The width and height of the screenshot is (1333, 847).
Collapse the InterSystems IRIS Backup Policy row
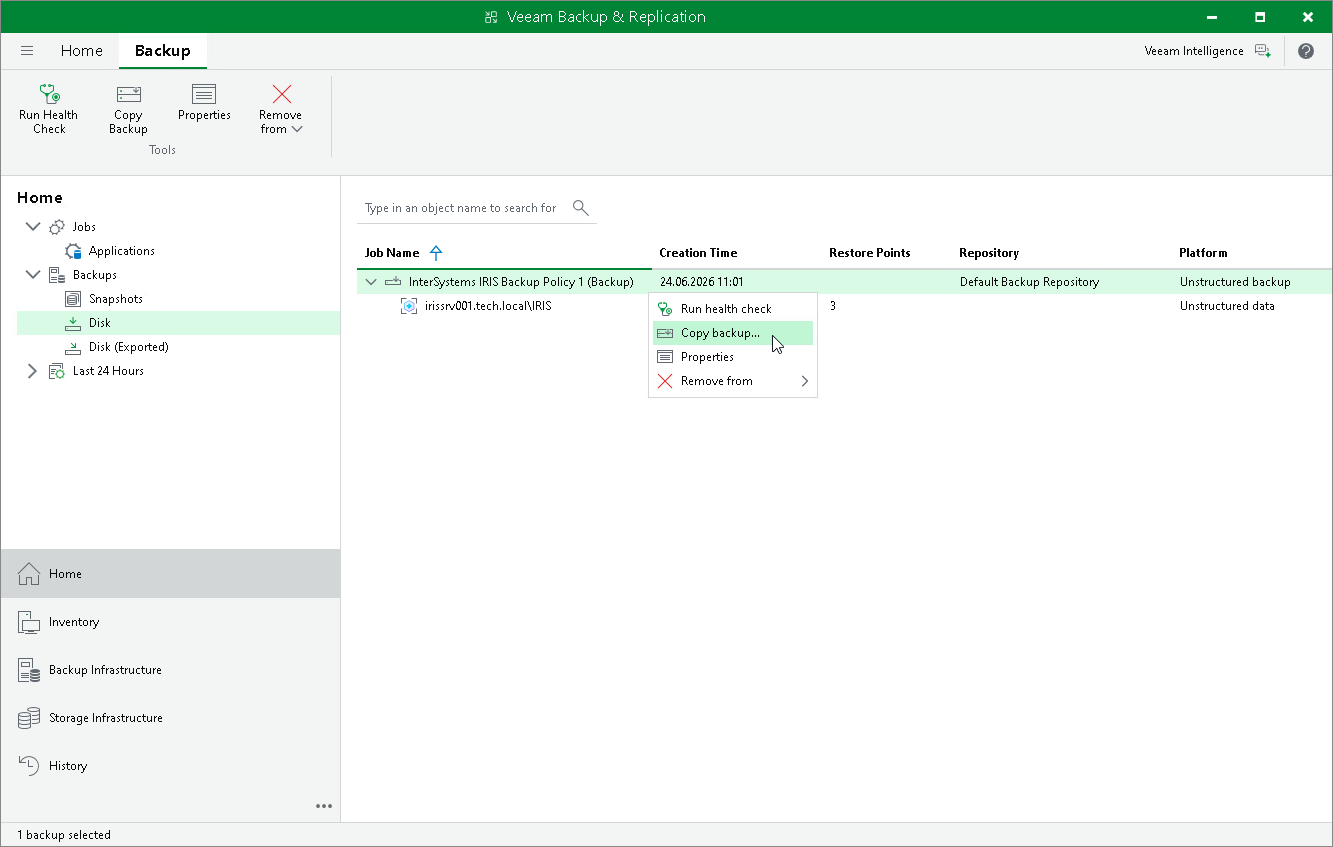tap(371, 282)
